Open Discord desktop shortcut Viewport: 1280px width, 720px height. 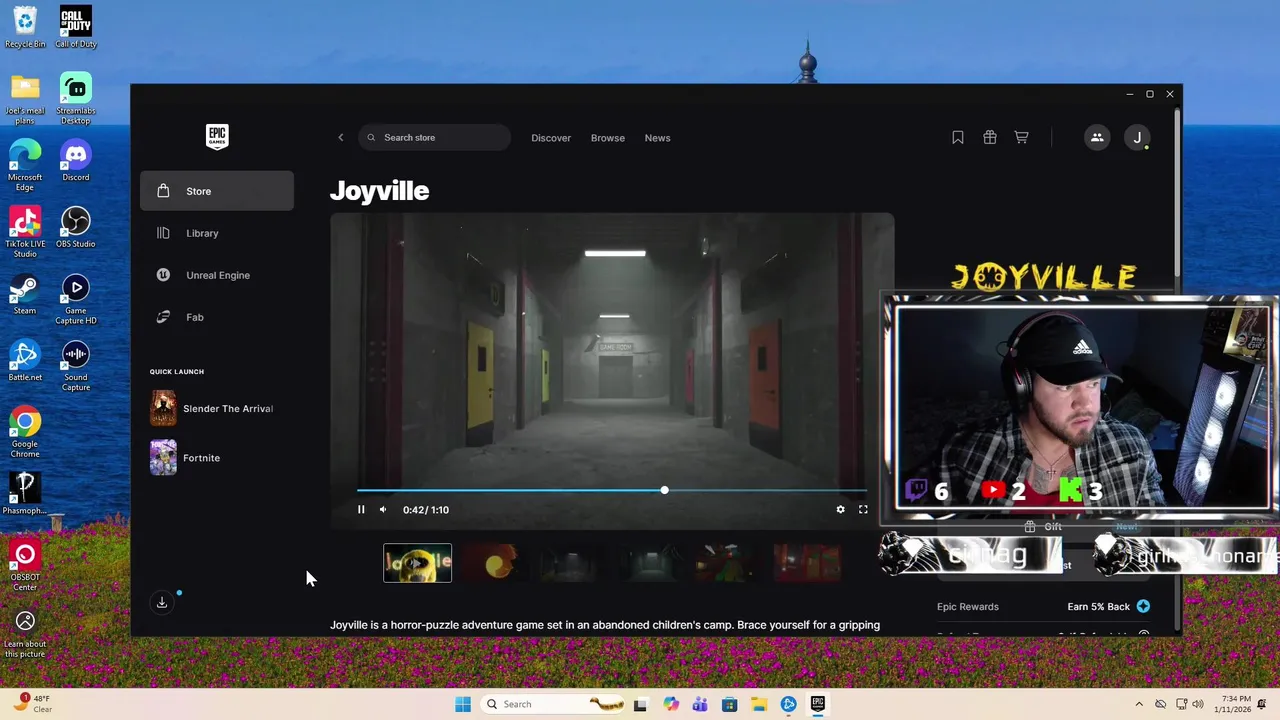click(76, 162)
